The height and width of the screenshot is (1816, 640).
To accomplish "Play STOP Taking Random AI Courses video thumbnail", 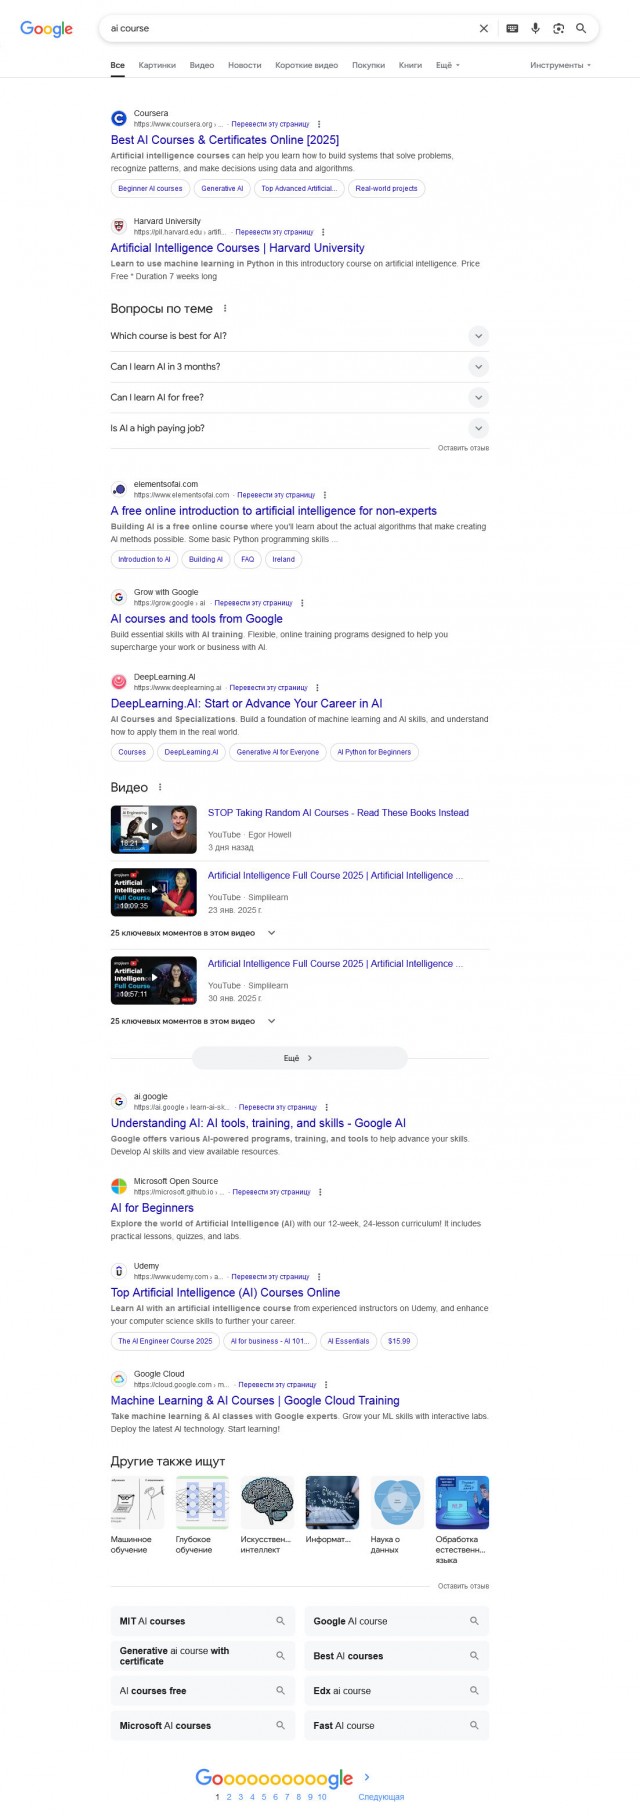I will [x=153, y=828].
